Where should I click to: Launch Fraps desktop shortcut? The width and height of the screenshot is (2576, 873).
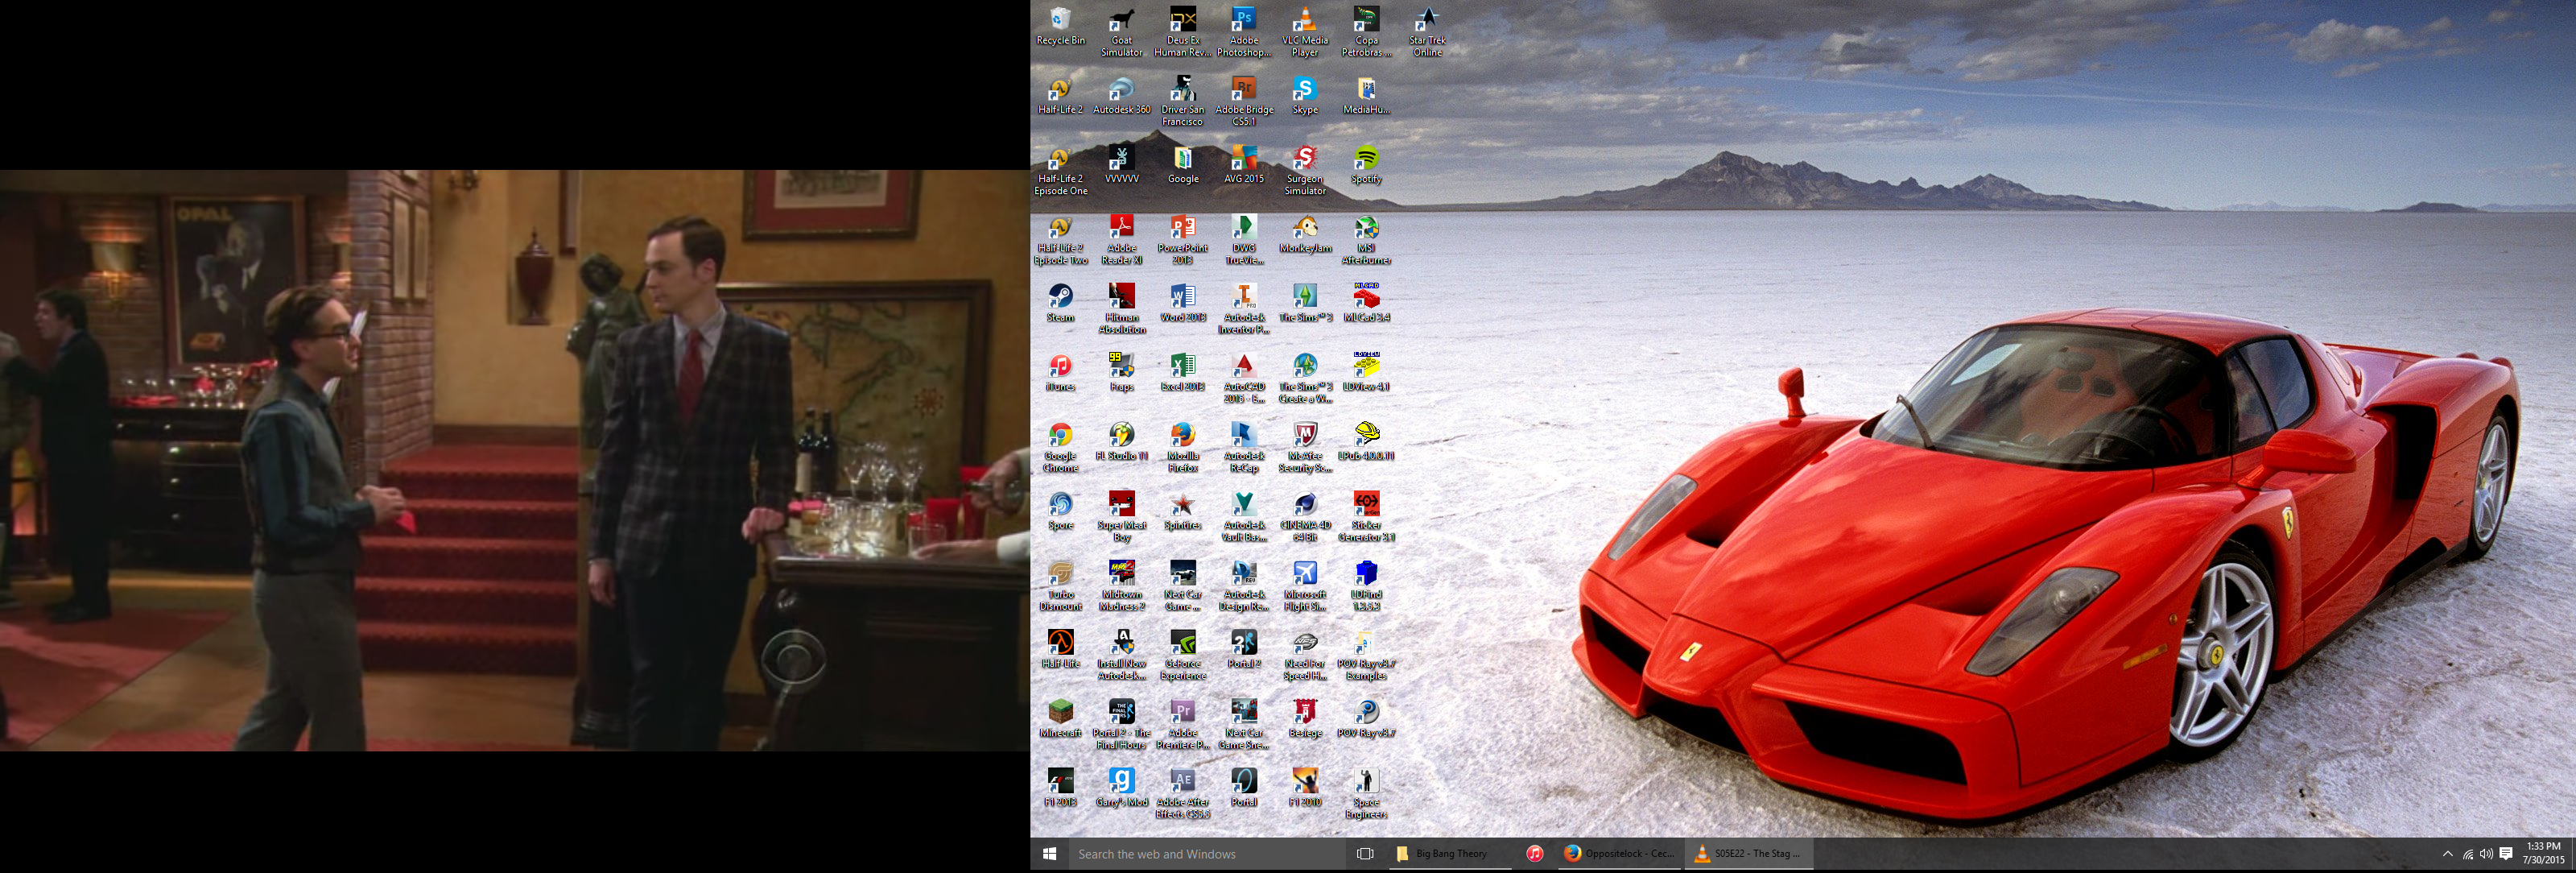[x=1121, y=372]
